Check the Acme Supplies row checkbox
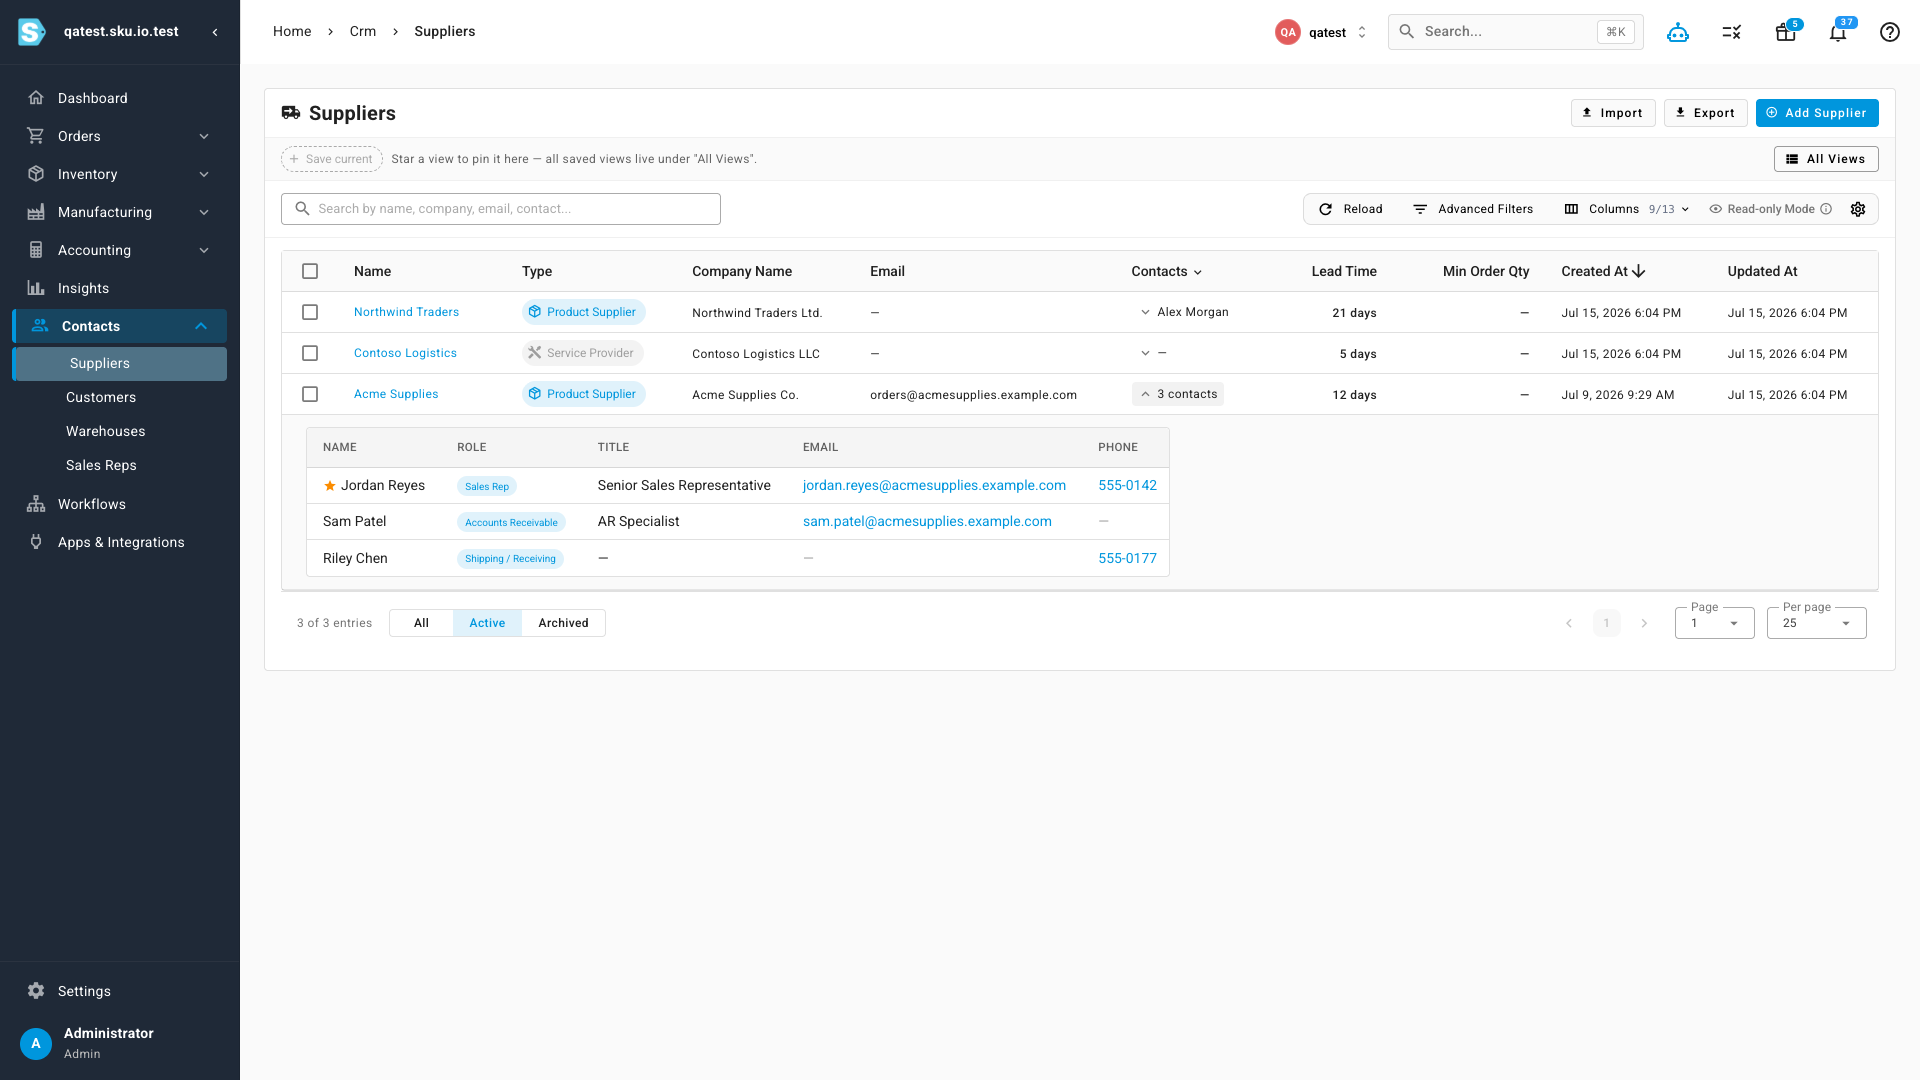1920x1080 pixels. pos(310,394)
